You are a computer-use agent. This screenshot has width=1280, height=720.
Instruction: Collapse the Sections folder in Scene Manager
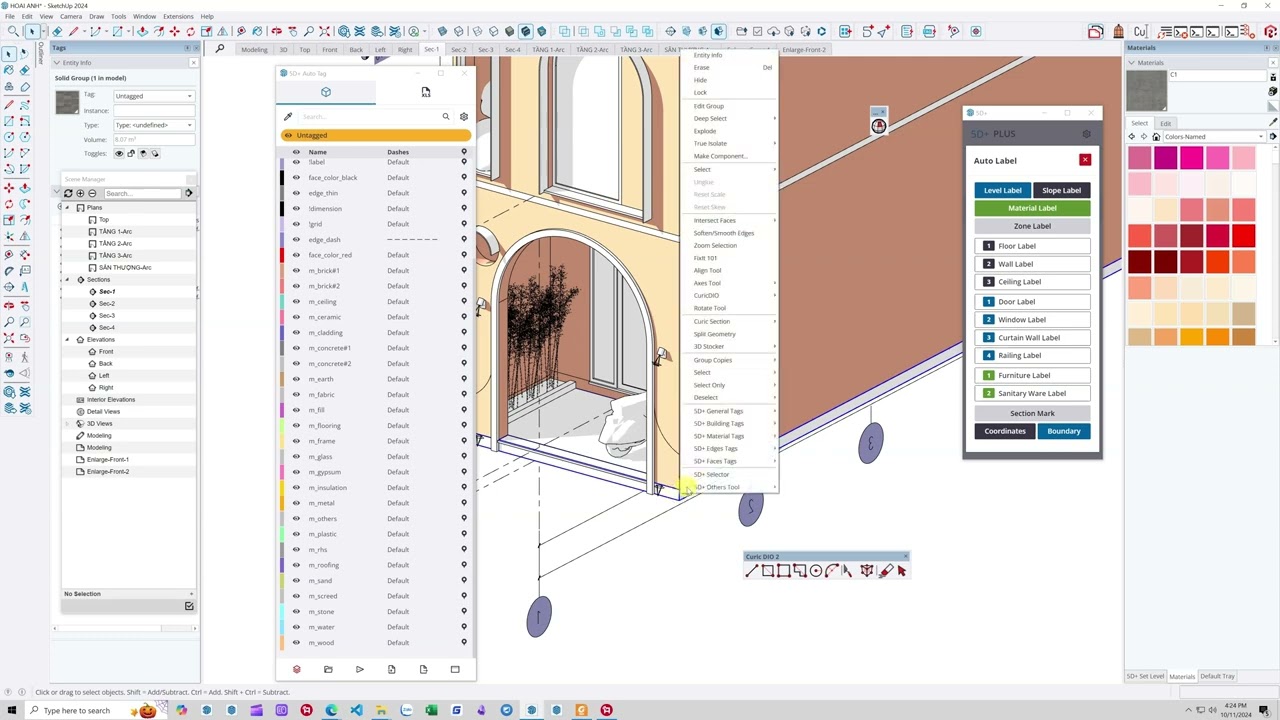68,279
